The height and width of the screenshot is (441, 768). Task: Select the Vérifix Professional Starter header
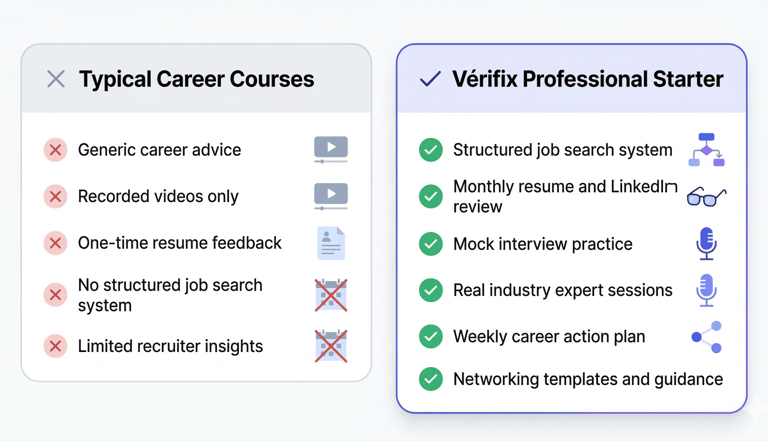[587, 79]
